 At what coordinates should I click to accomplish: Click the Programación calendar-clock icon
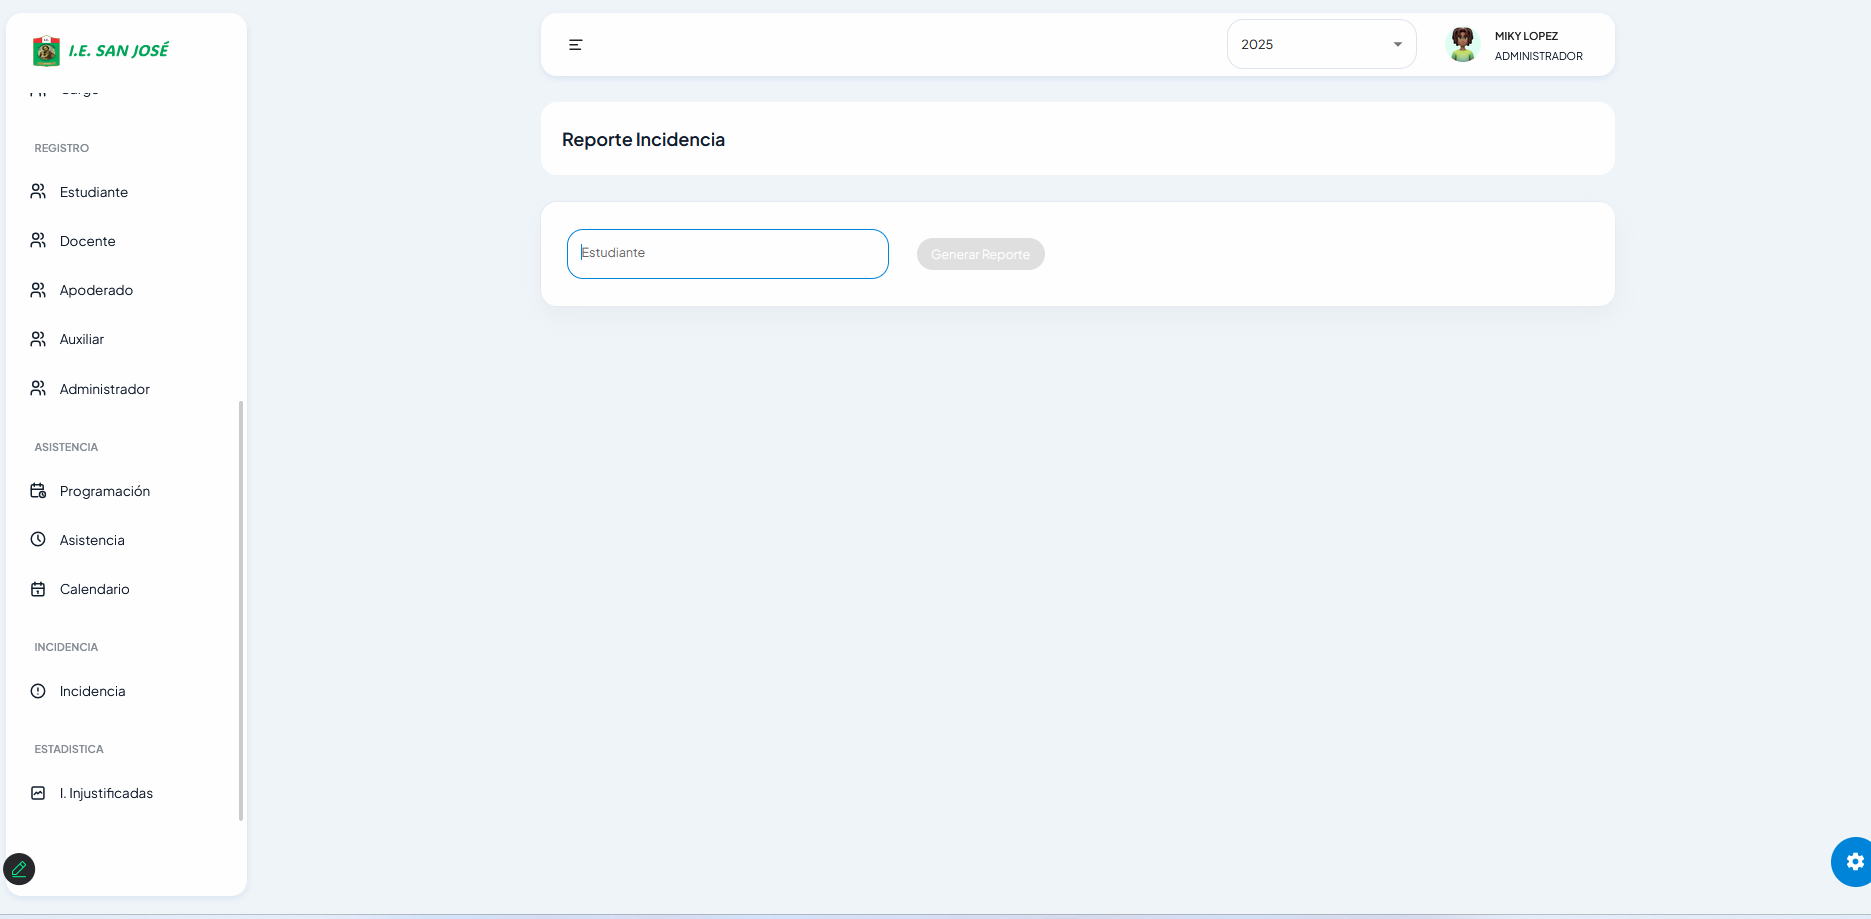[38, 491]
